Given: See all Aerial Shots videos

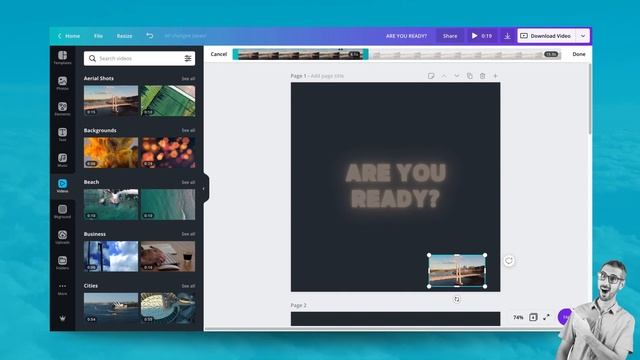Looking at the screenshot, I should tap(188, 78).
